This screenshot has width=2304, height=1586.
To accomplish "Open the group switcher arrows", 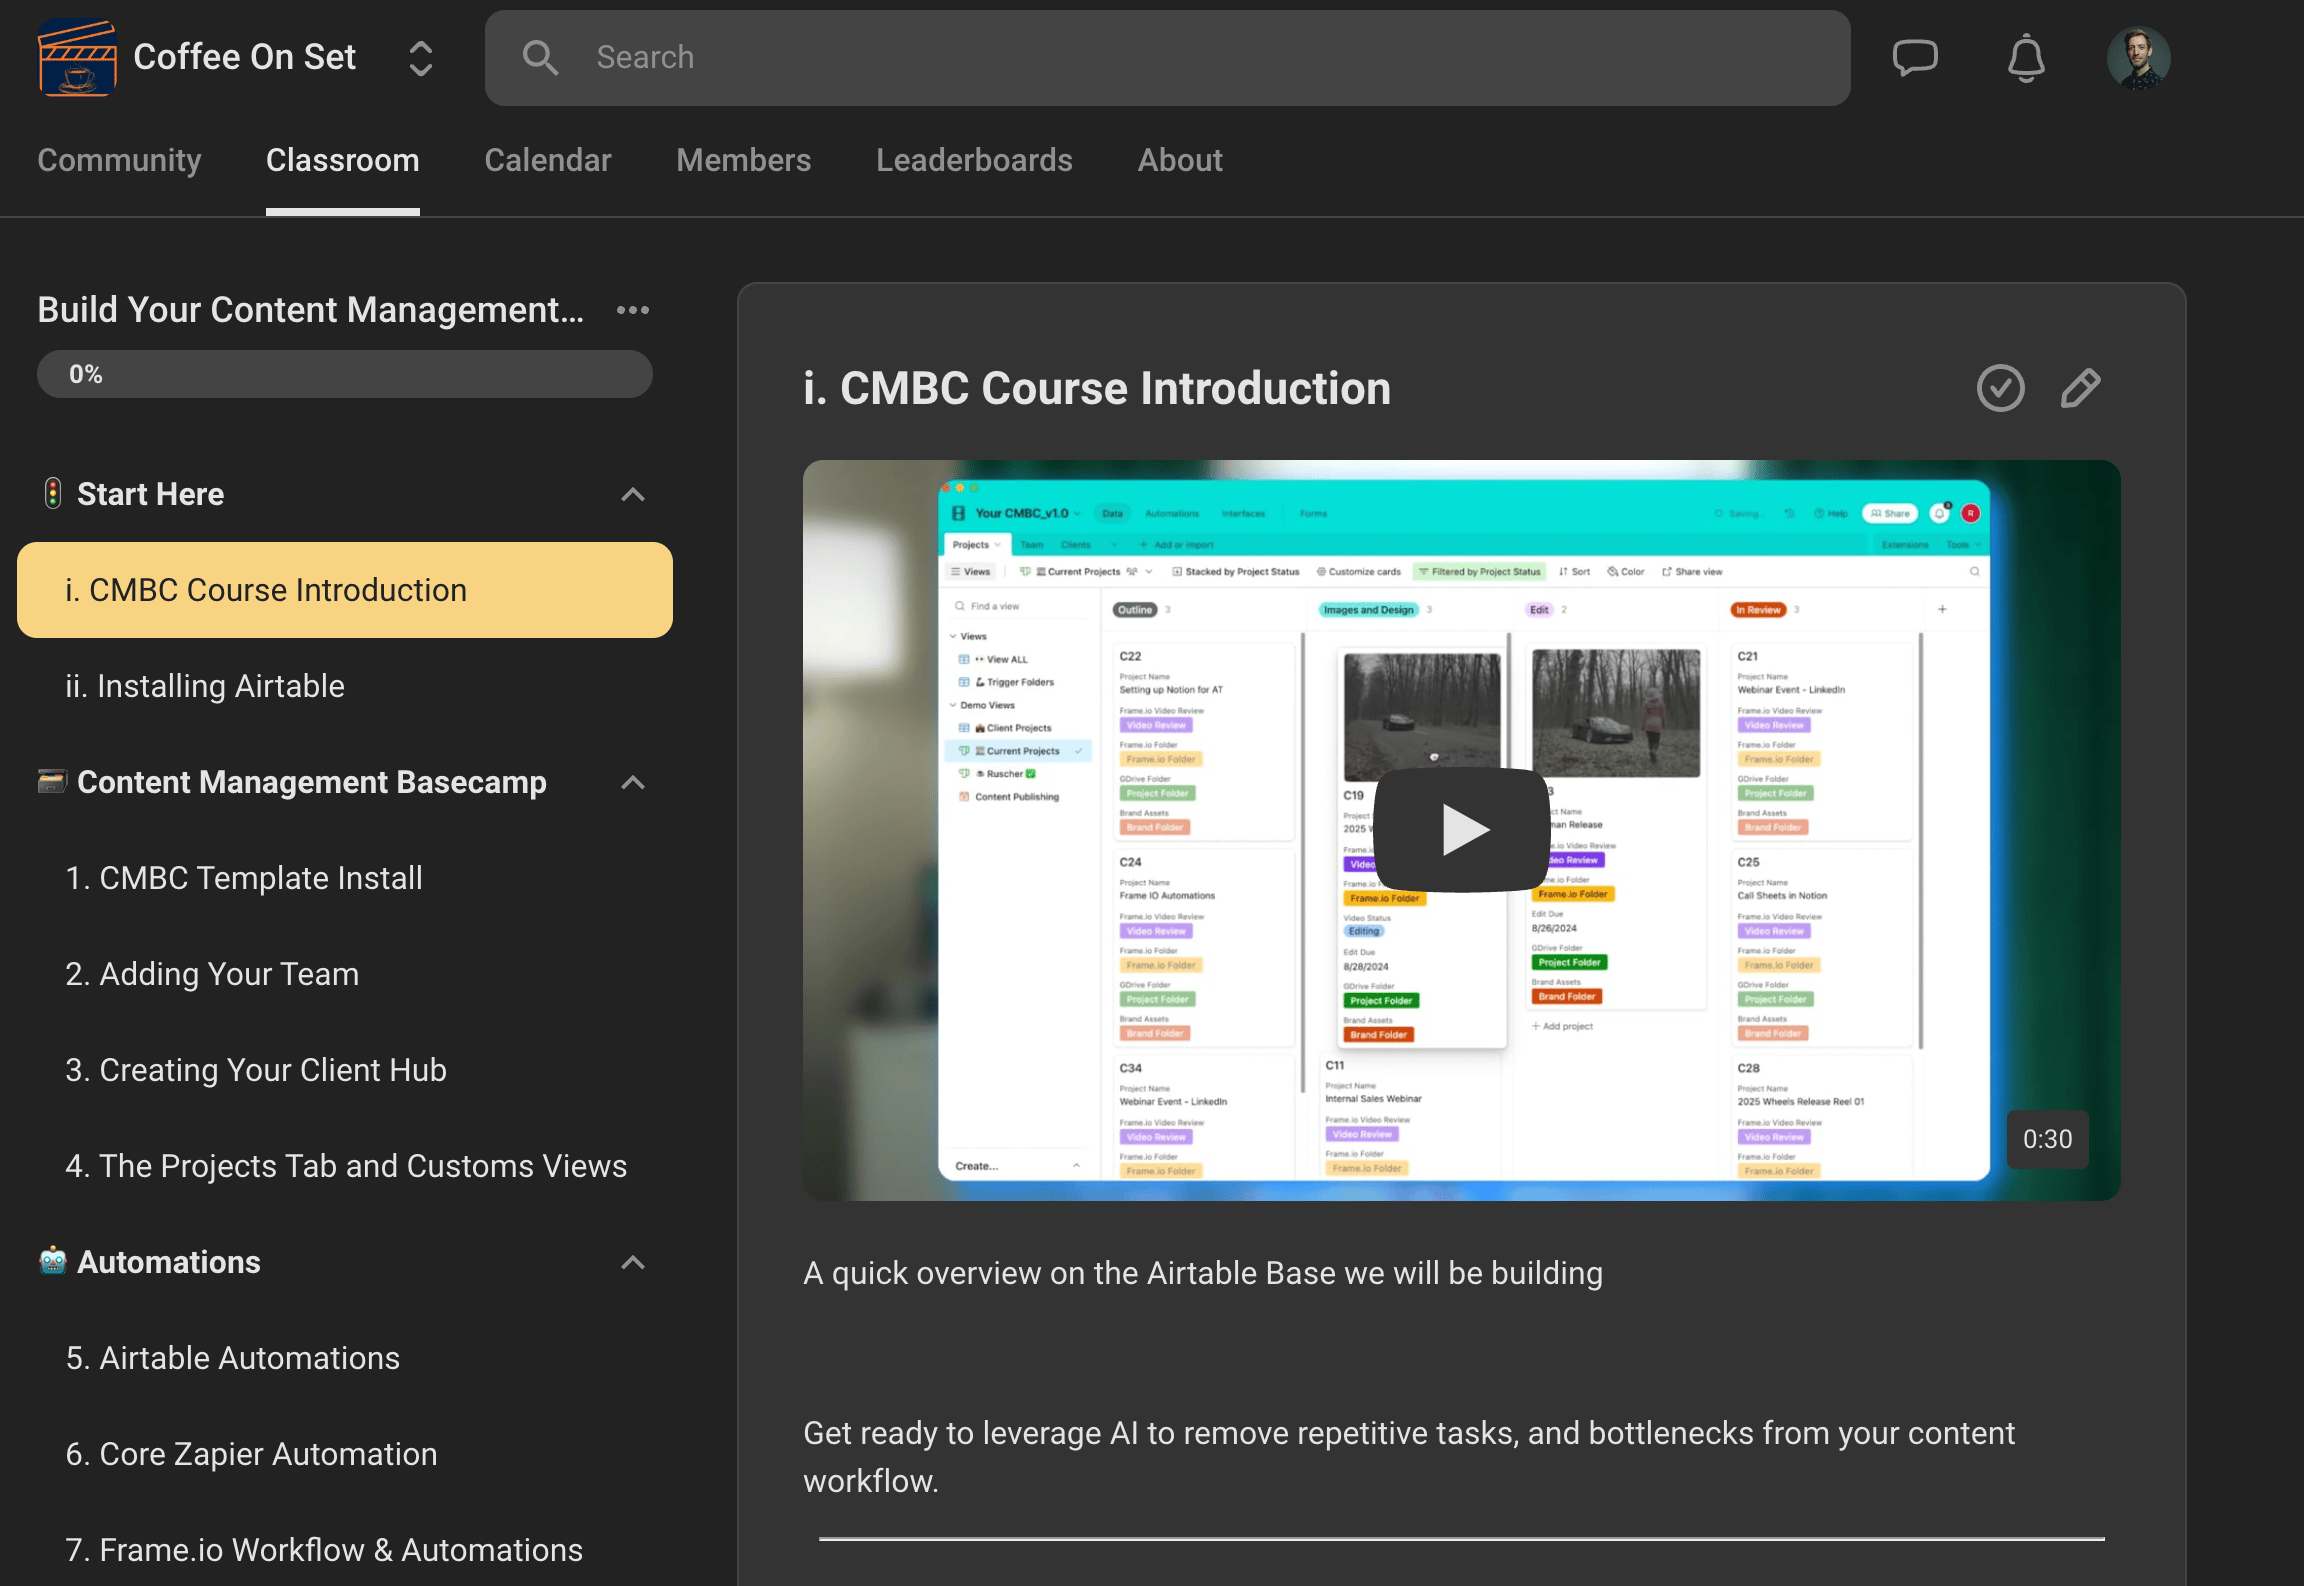I will click(421, 58).
